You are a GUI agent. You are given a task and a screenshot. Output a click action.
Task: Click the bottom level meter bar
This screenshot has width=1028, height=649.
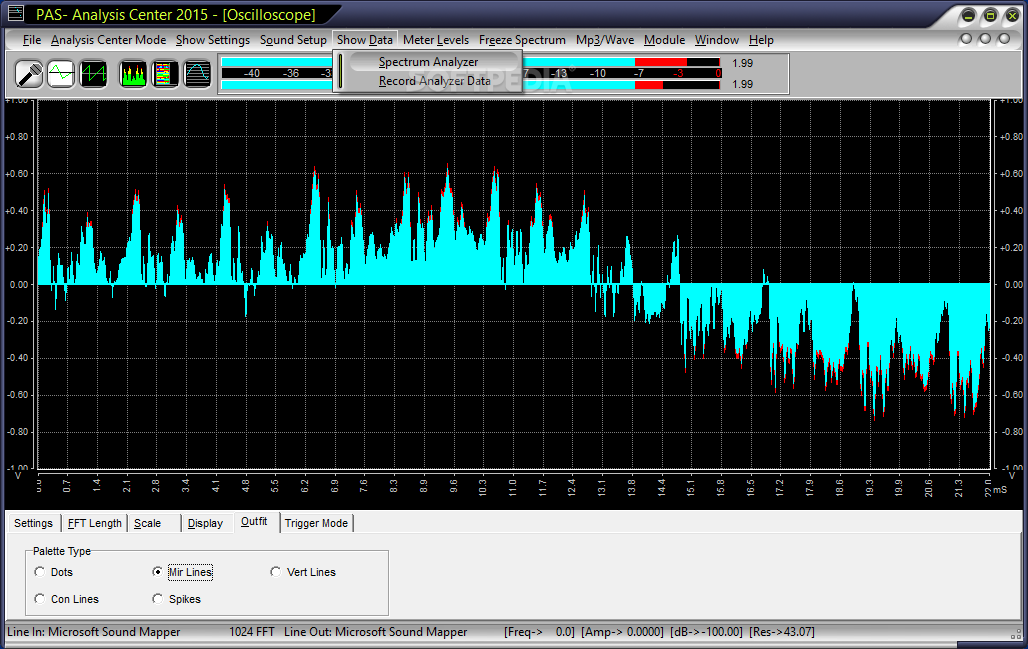471,85
